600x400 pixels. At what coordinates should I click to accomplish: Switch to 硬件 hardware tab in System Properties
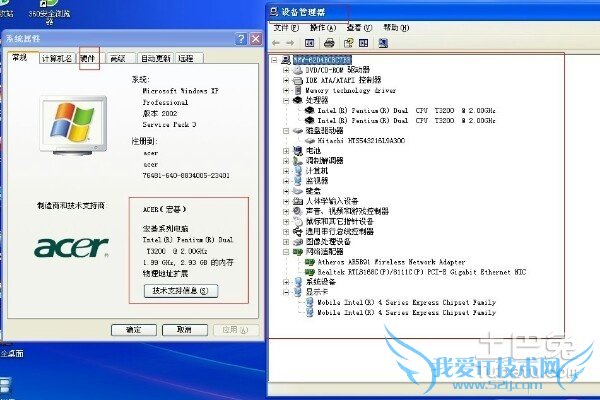click(x=88, y=58)
